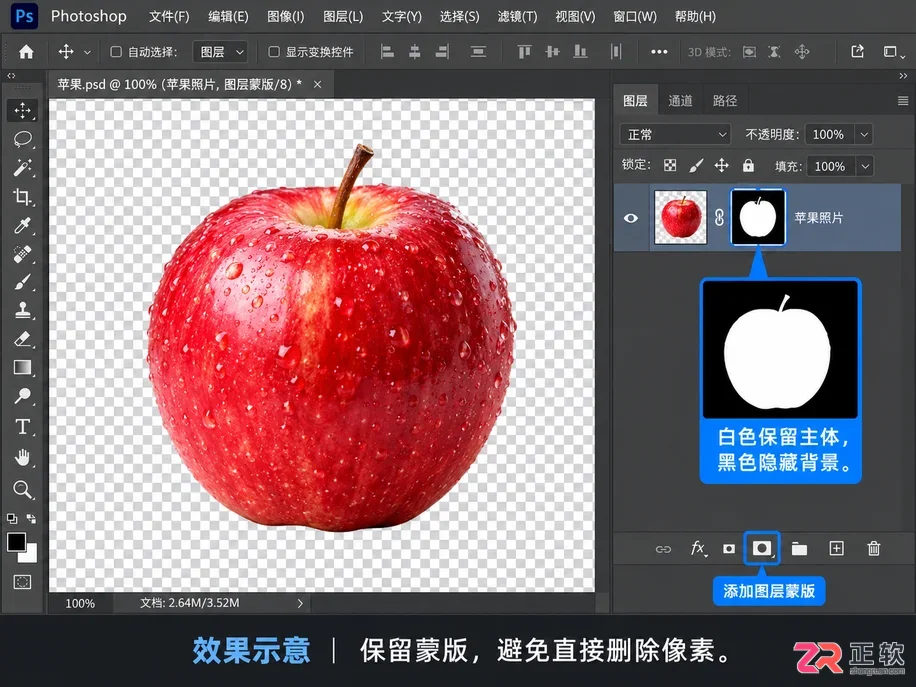This screenshot has width=916, height=687.
Task: Open the three-dots more align options
Action: tap(659, 52)
